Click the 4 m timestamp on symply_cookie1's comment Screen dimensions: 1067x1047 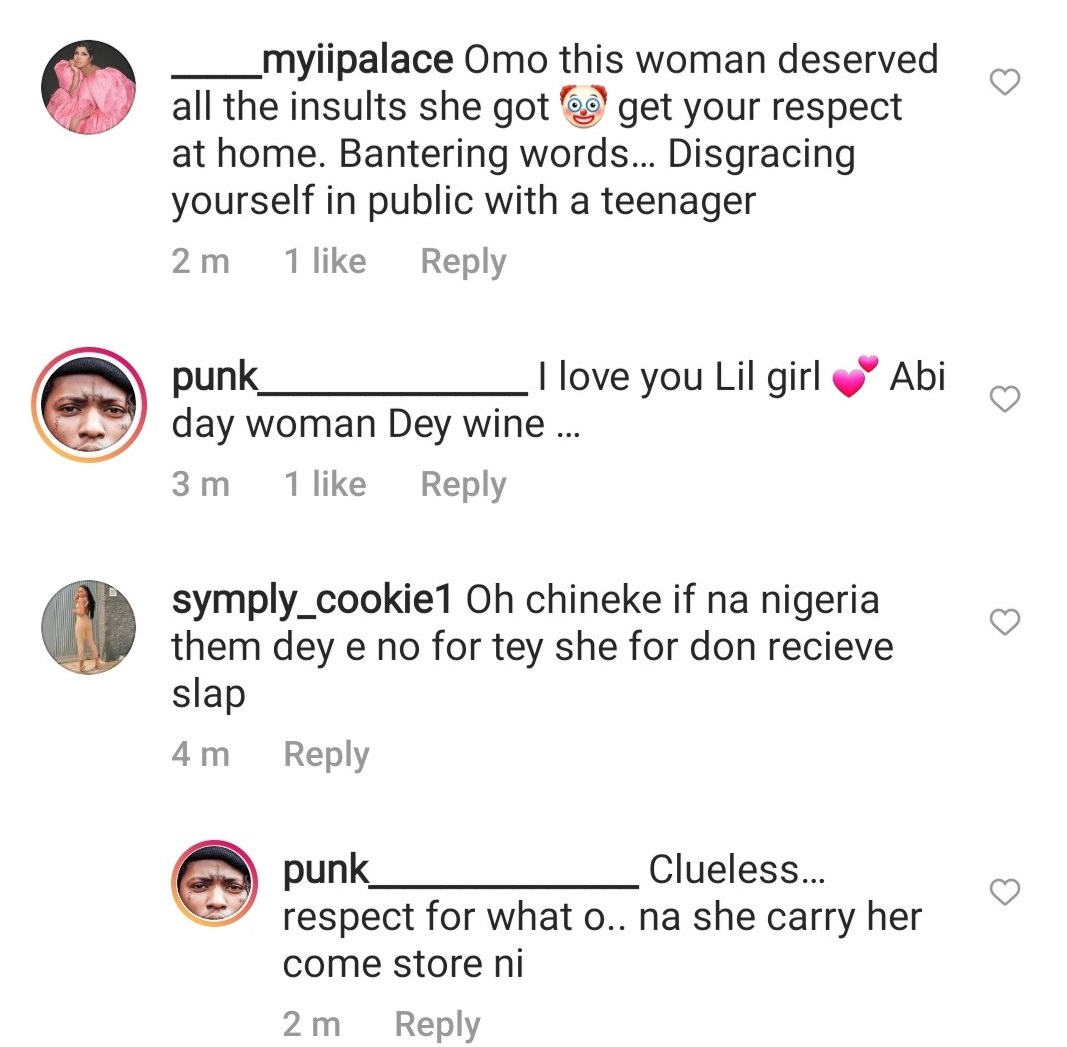200,754
